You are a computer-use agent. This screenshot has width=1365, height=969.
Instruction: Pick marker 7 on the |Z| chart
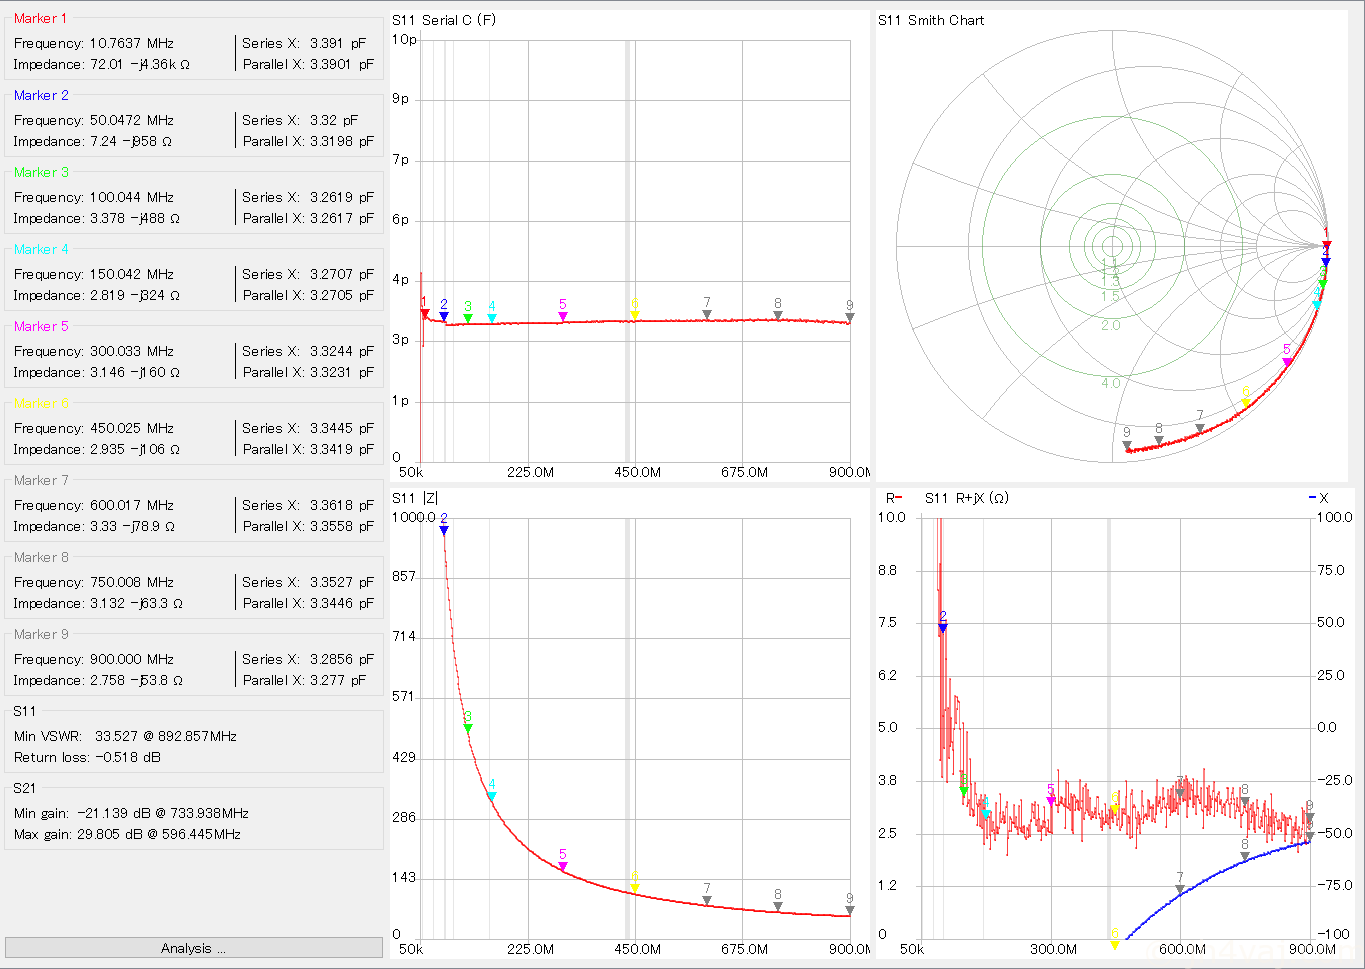(x=707, y=900)
